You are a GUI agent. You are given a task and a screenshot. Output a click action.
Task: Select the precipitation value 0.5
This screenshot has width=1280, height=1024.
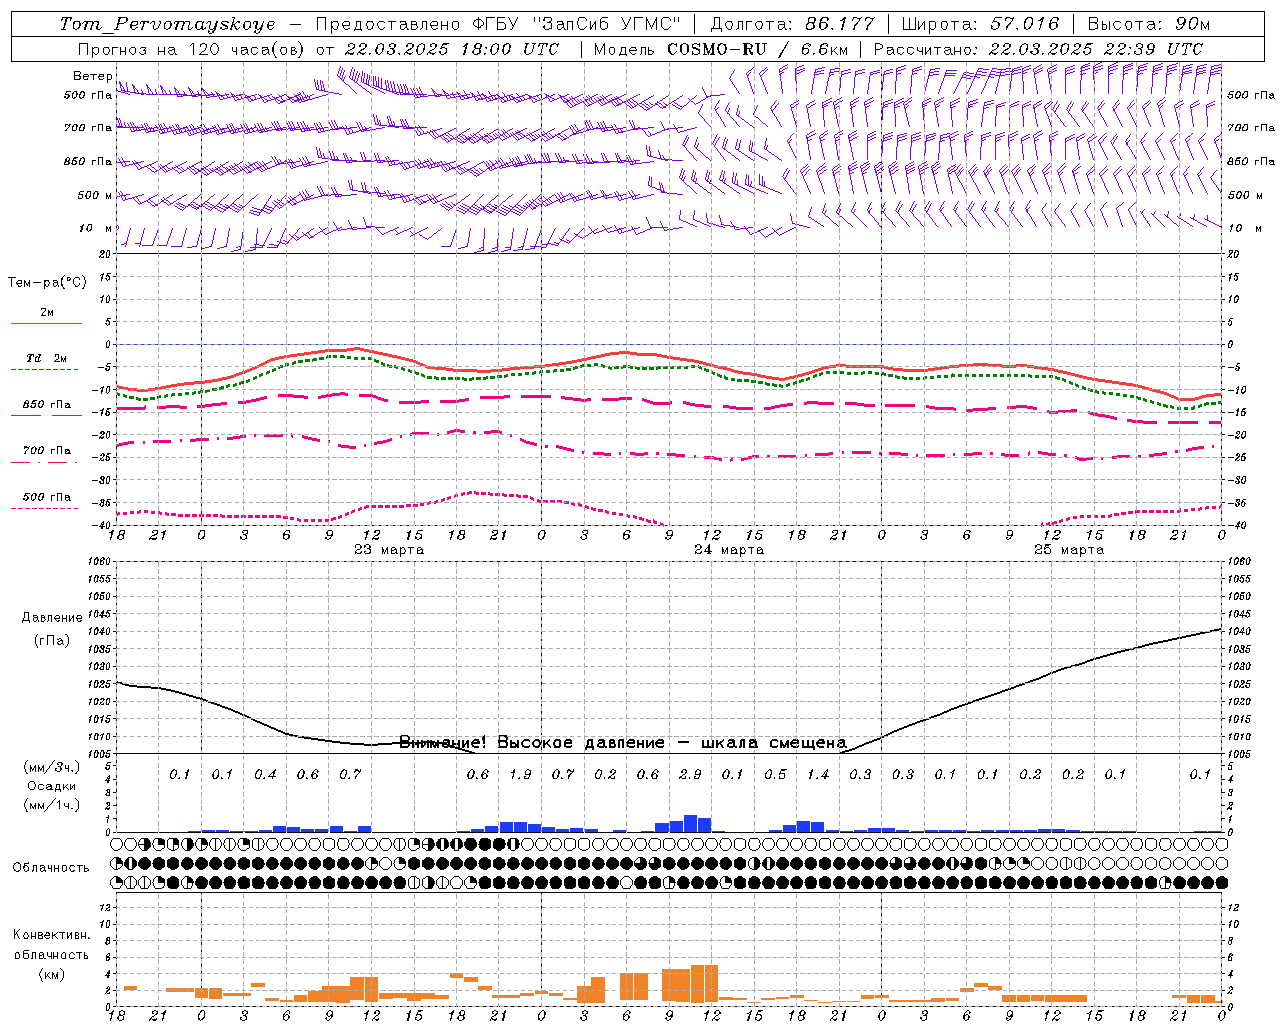point(775,775)
